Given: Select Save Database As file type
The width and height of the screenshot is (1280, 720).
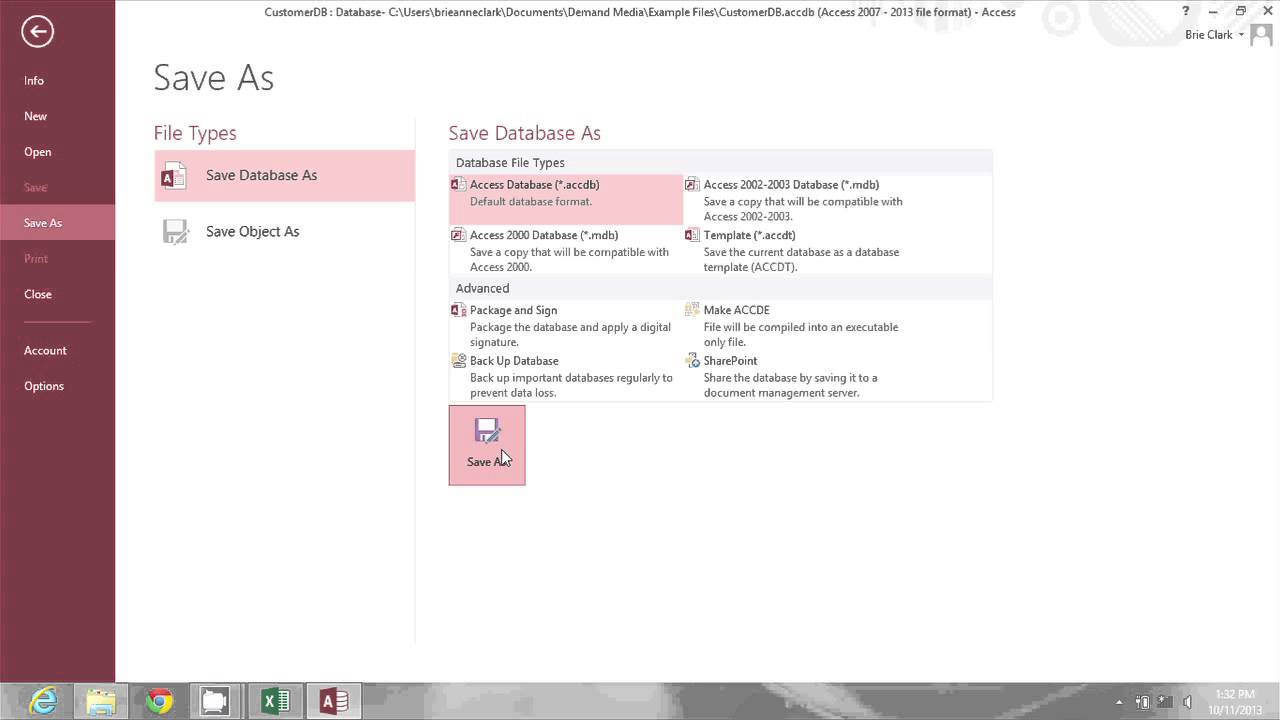Looking at the screenshot, I should point(284,176).
